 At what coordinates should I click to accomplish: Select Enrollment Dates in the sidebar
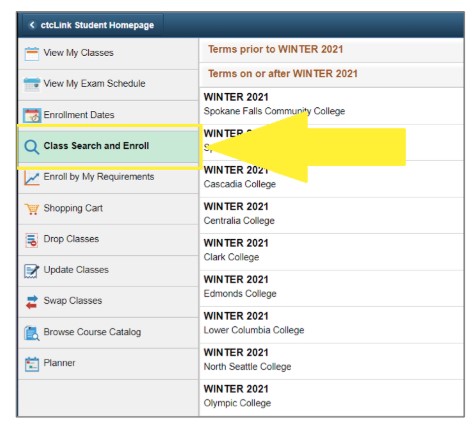click(x=108, y=116)
